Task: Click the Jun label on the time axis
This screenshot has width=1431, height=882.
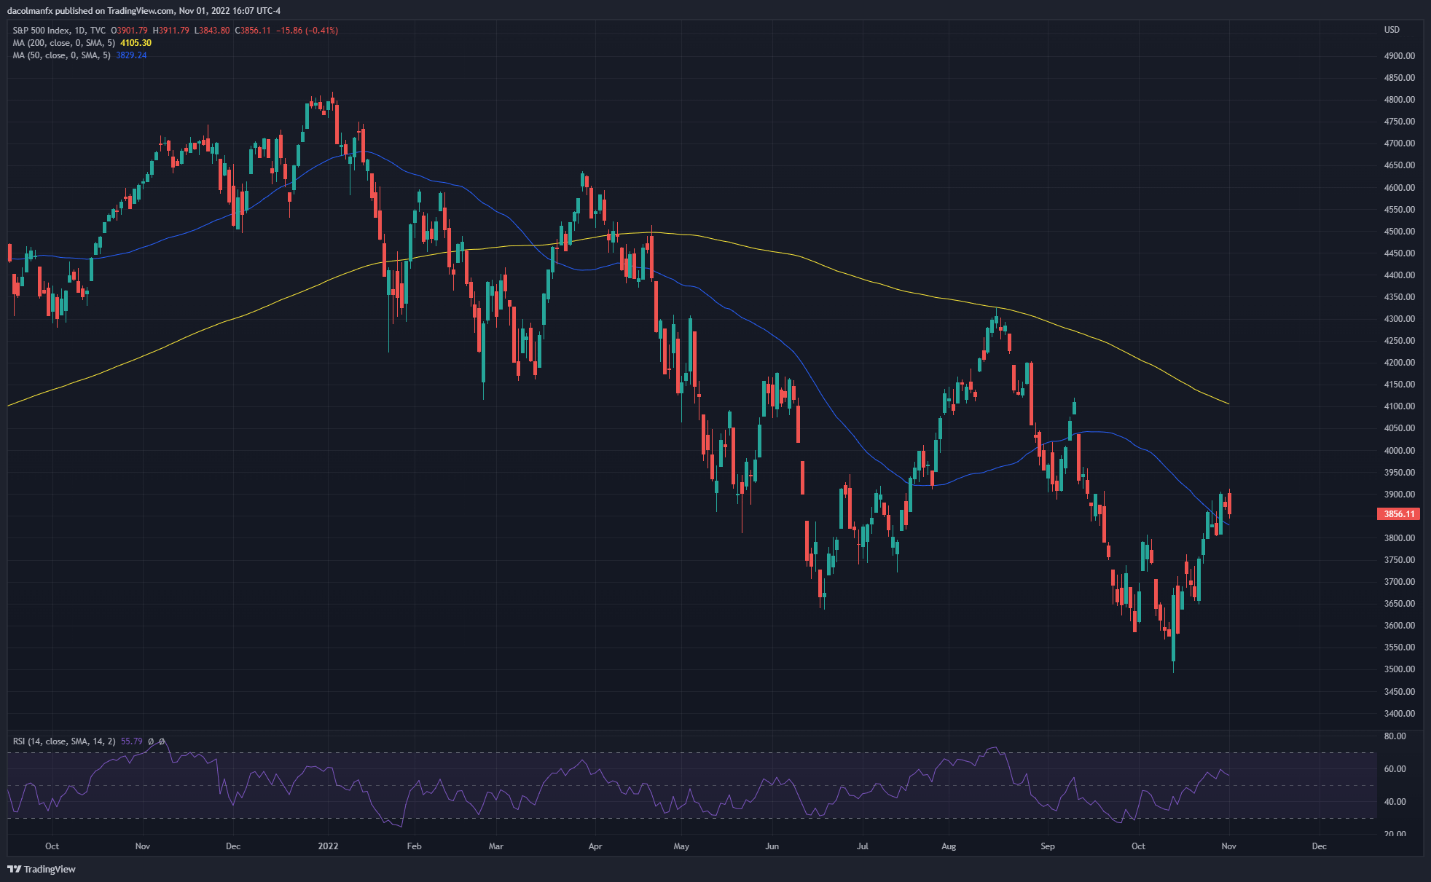Action: 771,846
